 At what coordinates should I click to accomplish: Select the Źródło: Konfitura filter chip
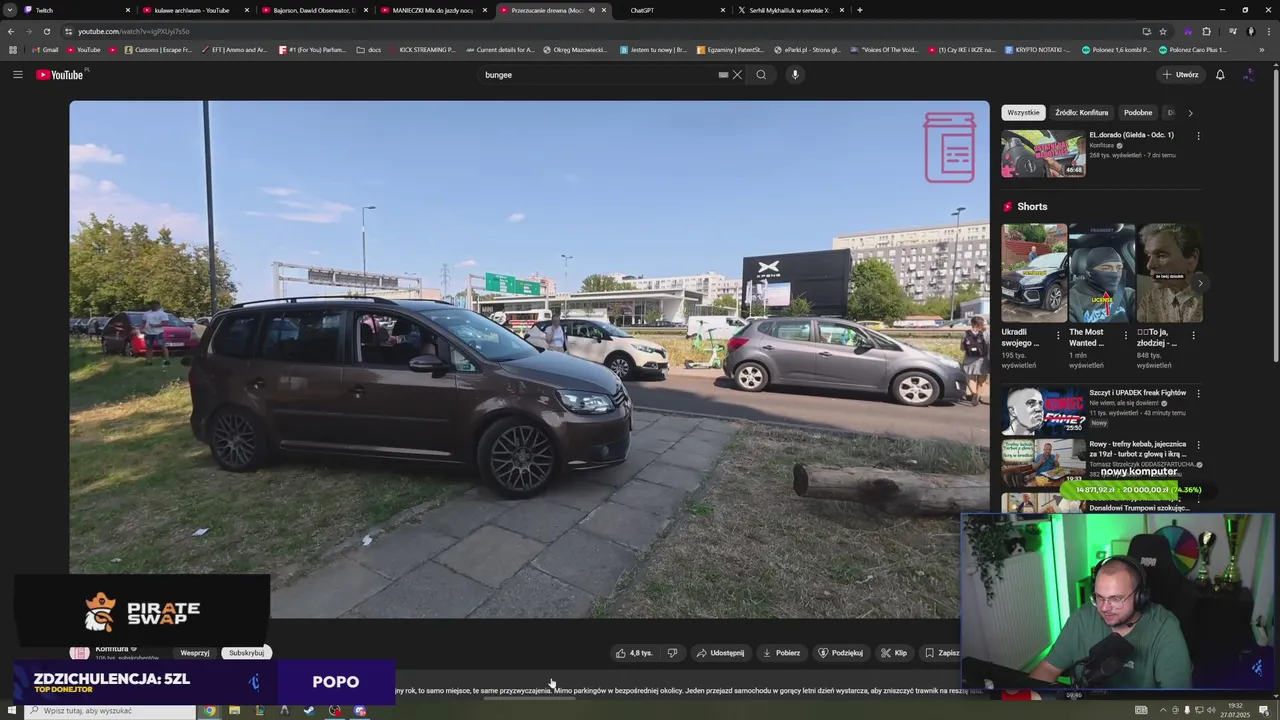(x=1082, y=113)
